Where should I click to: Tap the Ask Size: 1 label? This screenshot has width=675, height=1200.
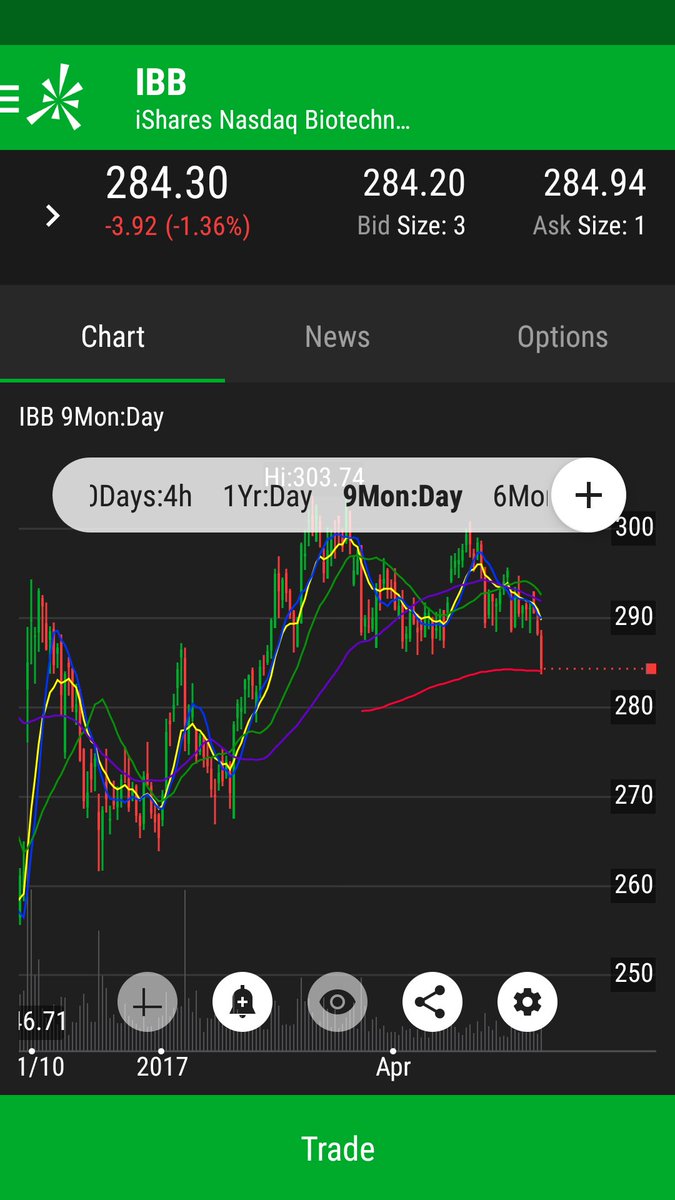(589, 226)
